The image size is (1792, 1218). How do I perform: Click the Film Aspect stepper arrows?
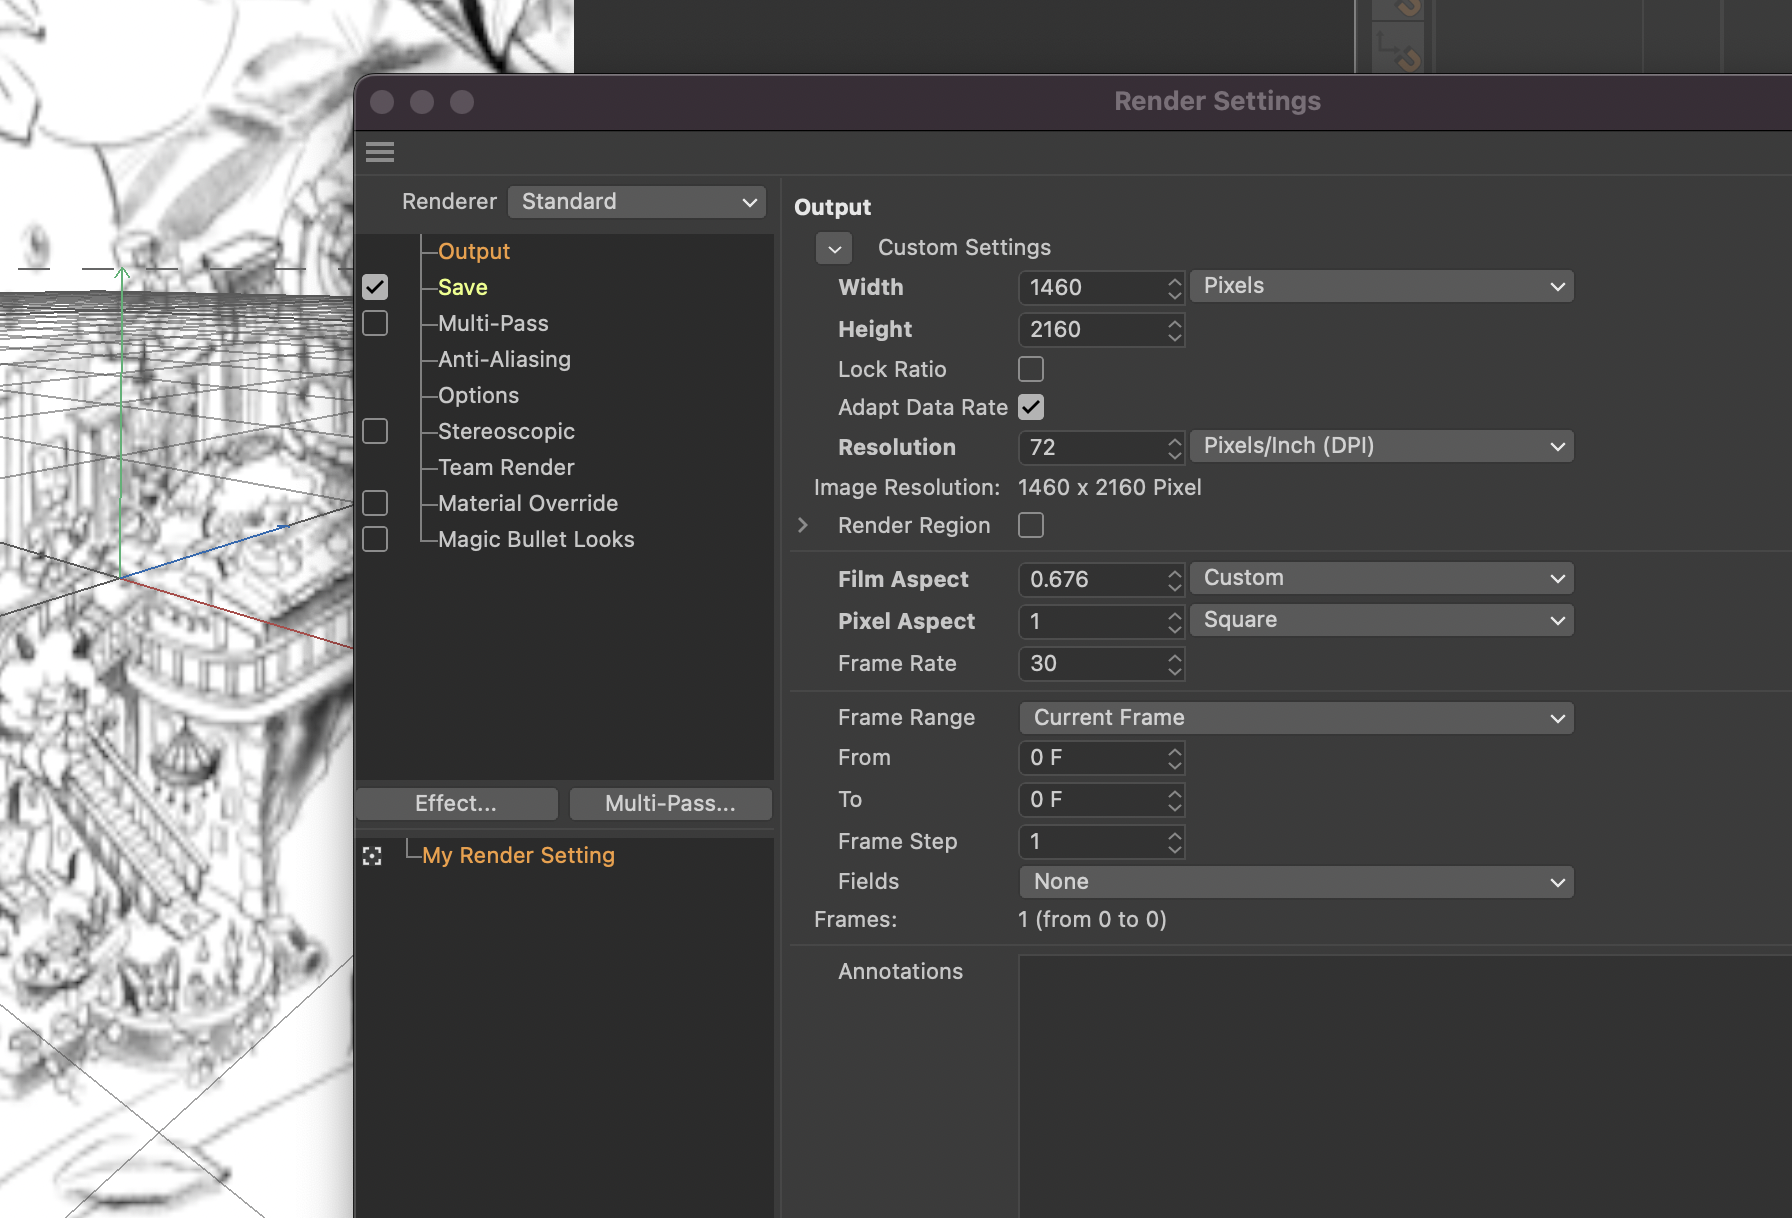[1175, 580]
